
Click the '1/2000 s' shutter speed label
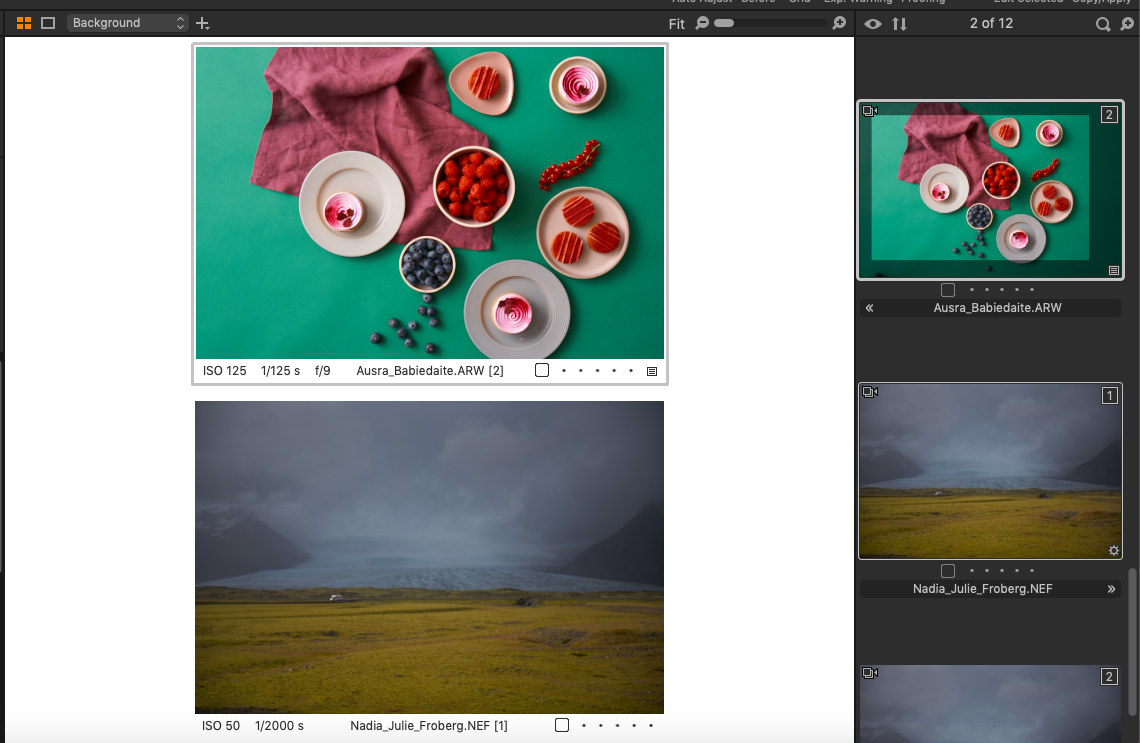(x=279, y=726)
